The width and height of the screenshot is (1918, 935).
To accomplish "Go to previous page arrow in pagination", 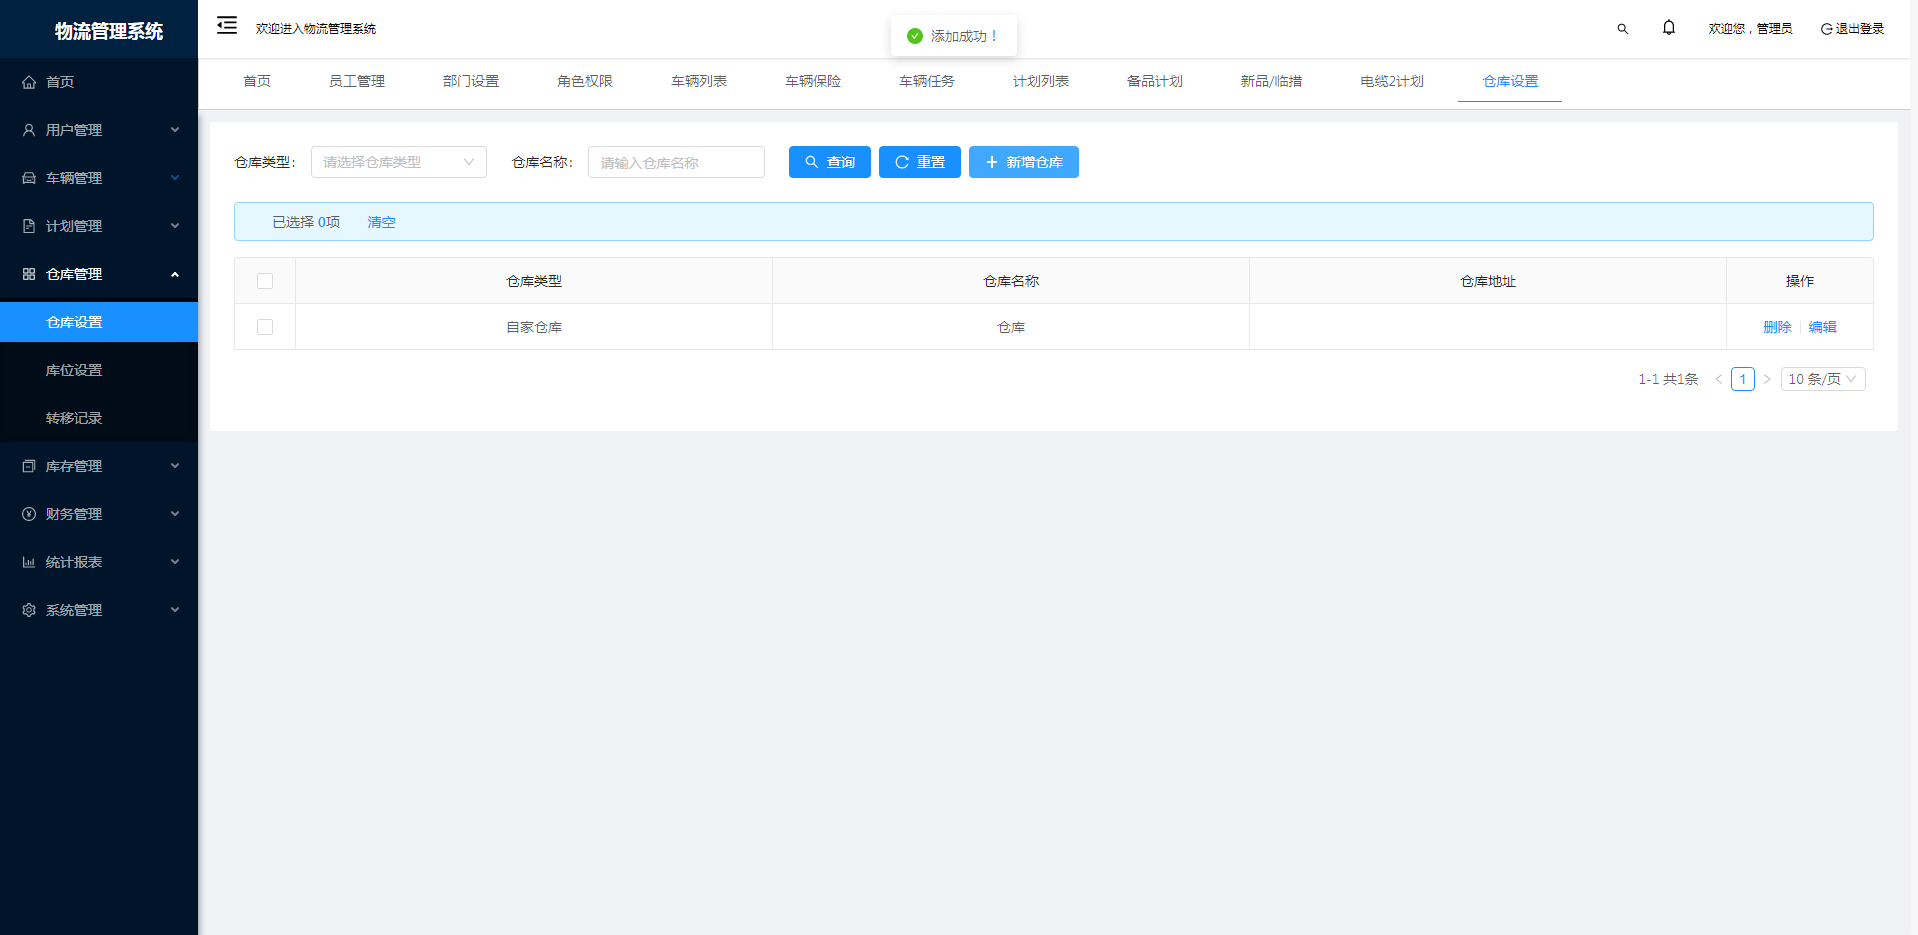I will tap(1718, 379).
